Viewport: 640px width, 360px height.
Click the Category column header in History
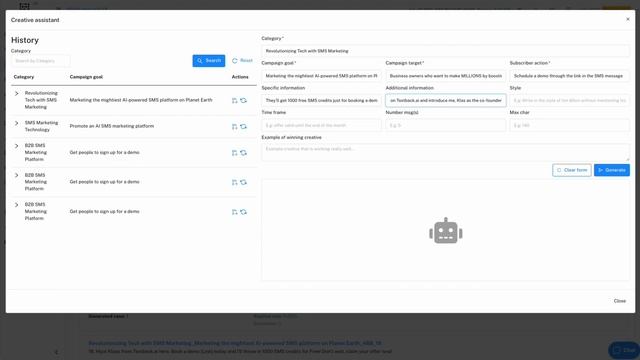[24, 77]
